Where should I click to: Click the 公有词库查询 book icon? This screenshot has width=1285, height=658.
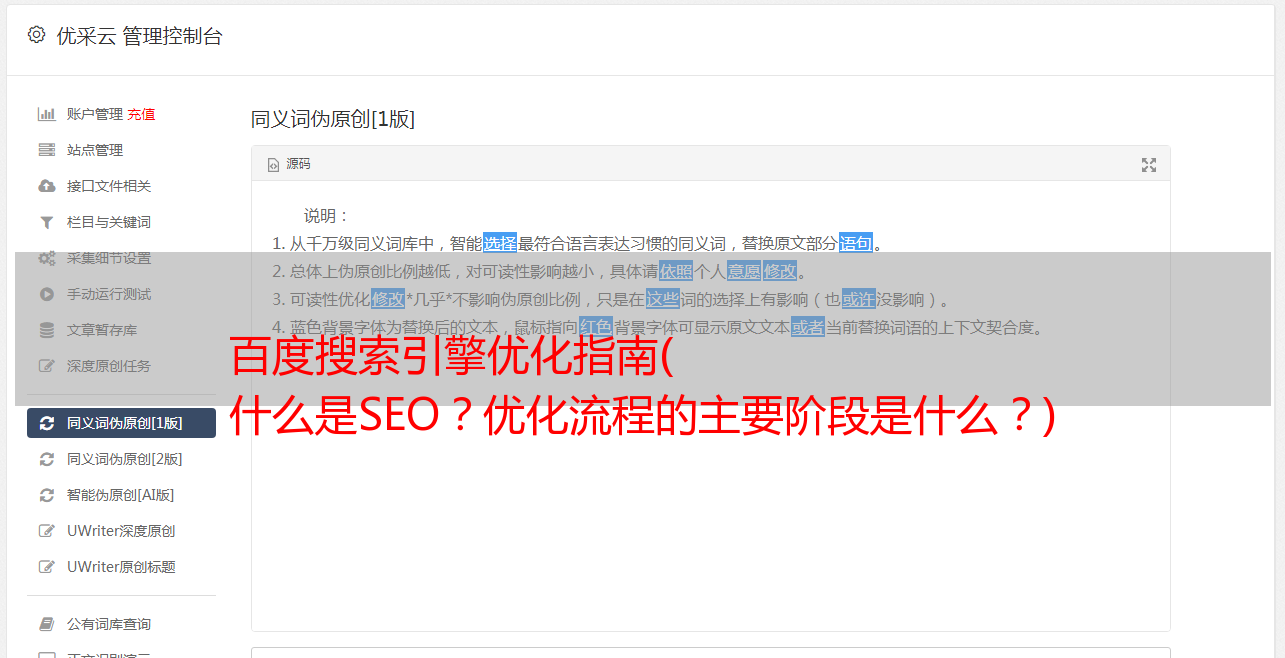click(46, 624)
